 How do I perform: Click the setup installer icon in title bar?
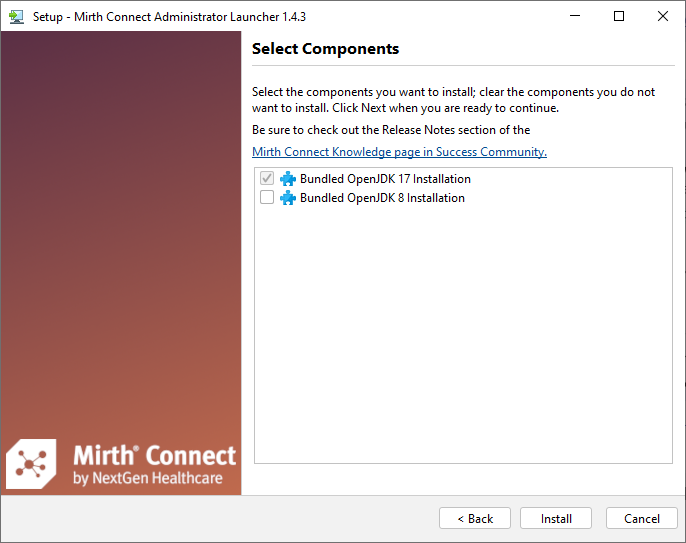click(17, 17)
